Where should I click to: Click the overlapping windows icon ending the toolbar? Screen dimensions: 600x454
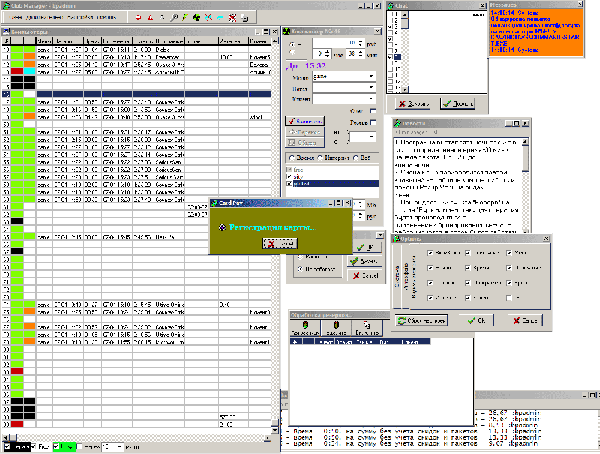click(x=244, y=17)
